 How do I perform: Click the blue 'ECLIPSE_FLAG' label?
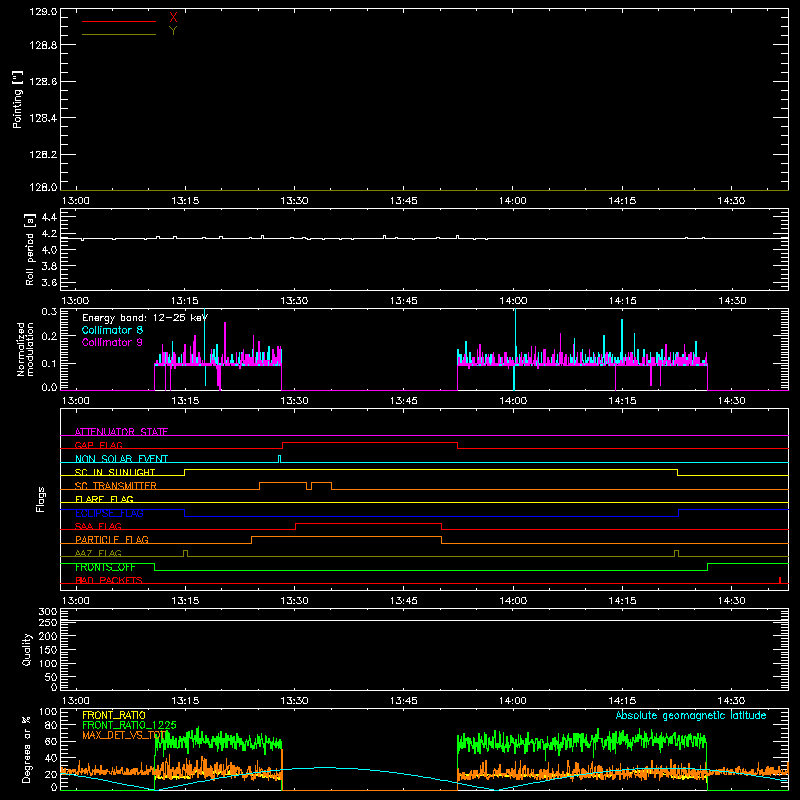[109, 513]
